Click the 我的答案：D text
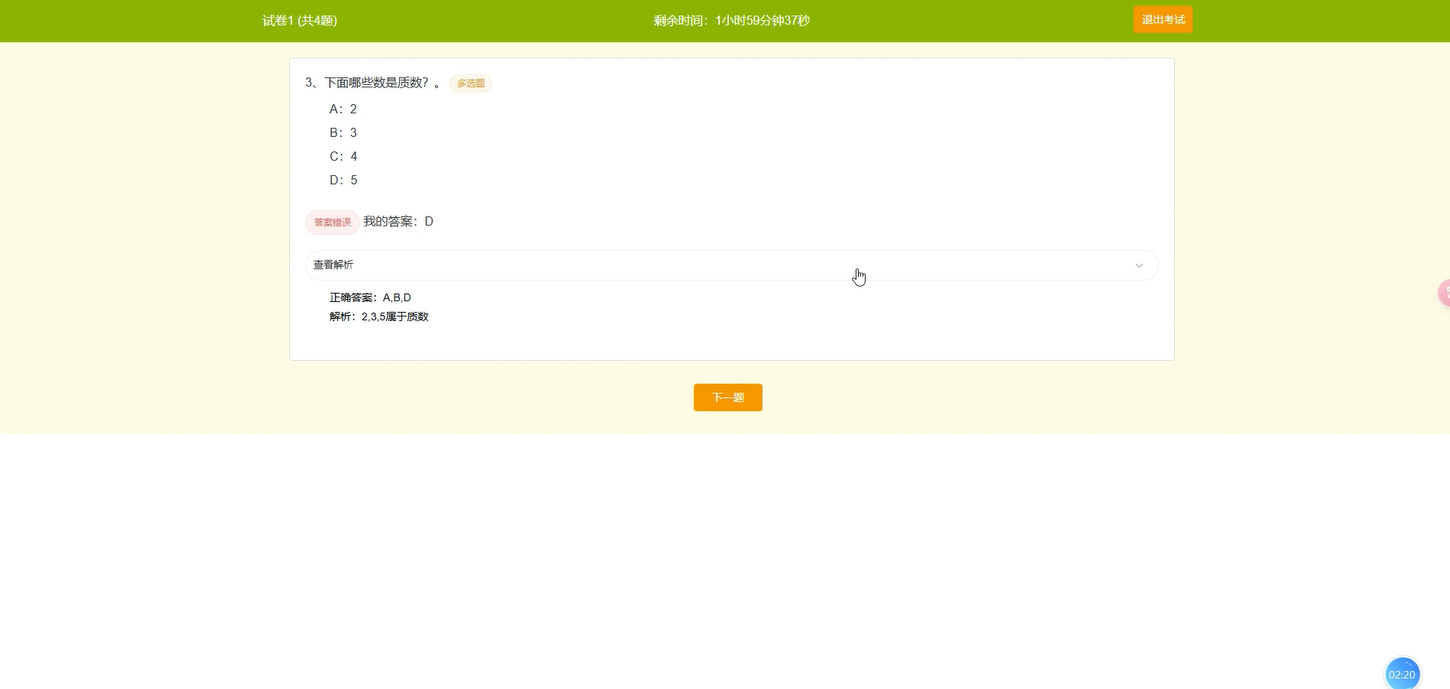Screen dimensions: 1450x689 (x=398, y=222)
